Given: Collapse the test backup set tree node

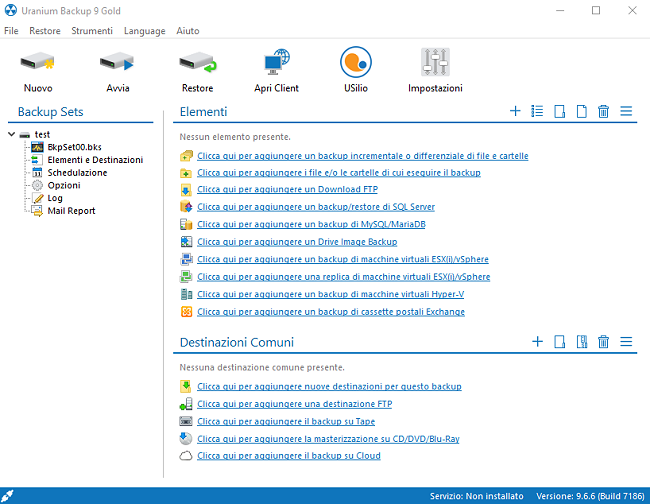Looking at the screenshot, I should (x=12, y=134).
